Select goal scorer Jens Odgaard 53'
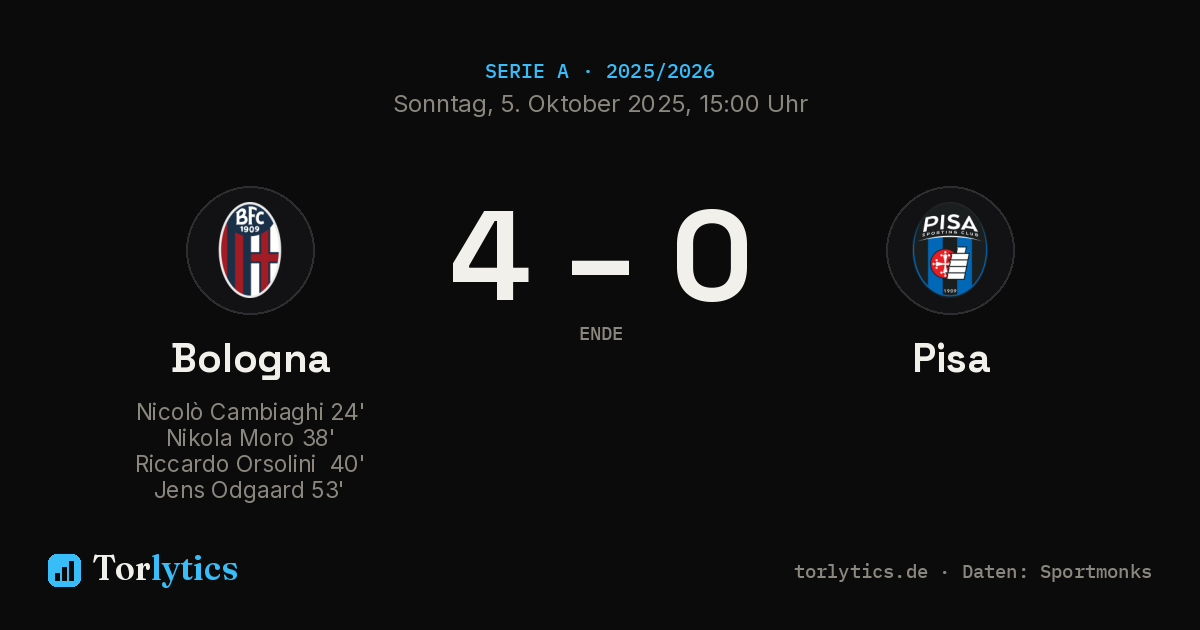Image resolution: width=1200 pixels, height=630 pixels. (250, 490)
